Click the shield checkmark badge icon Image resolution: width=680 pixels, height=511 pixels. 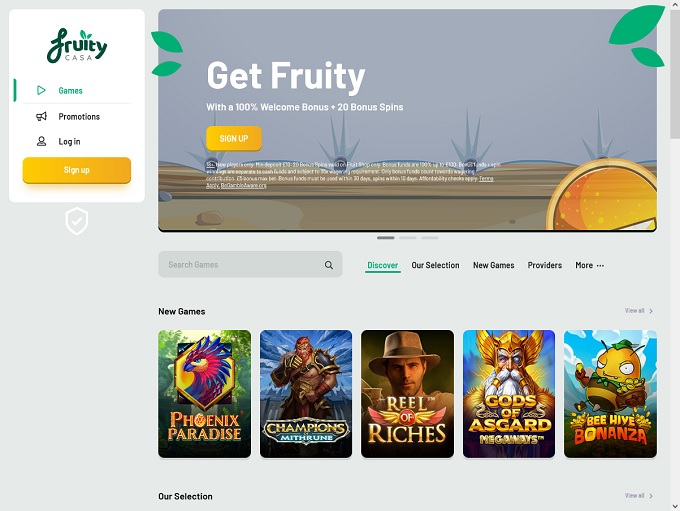coord(77,221)
